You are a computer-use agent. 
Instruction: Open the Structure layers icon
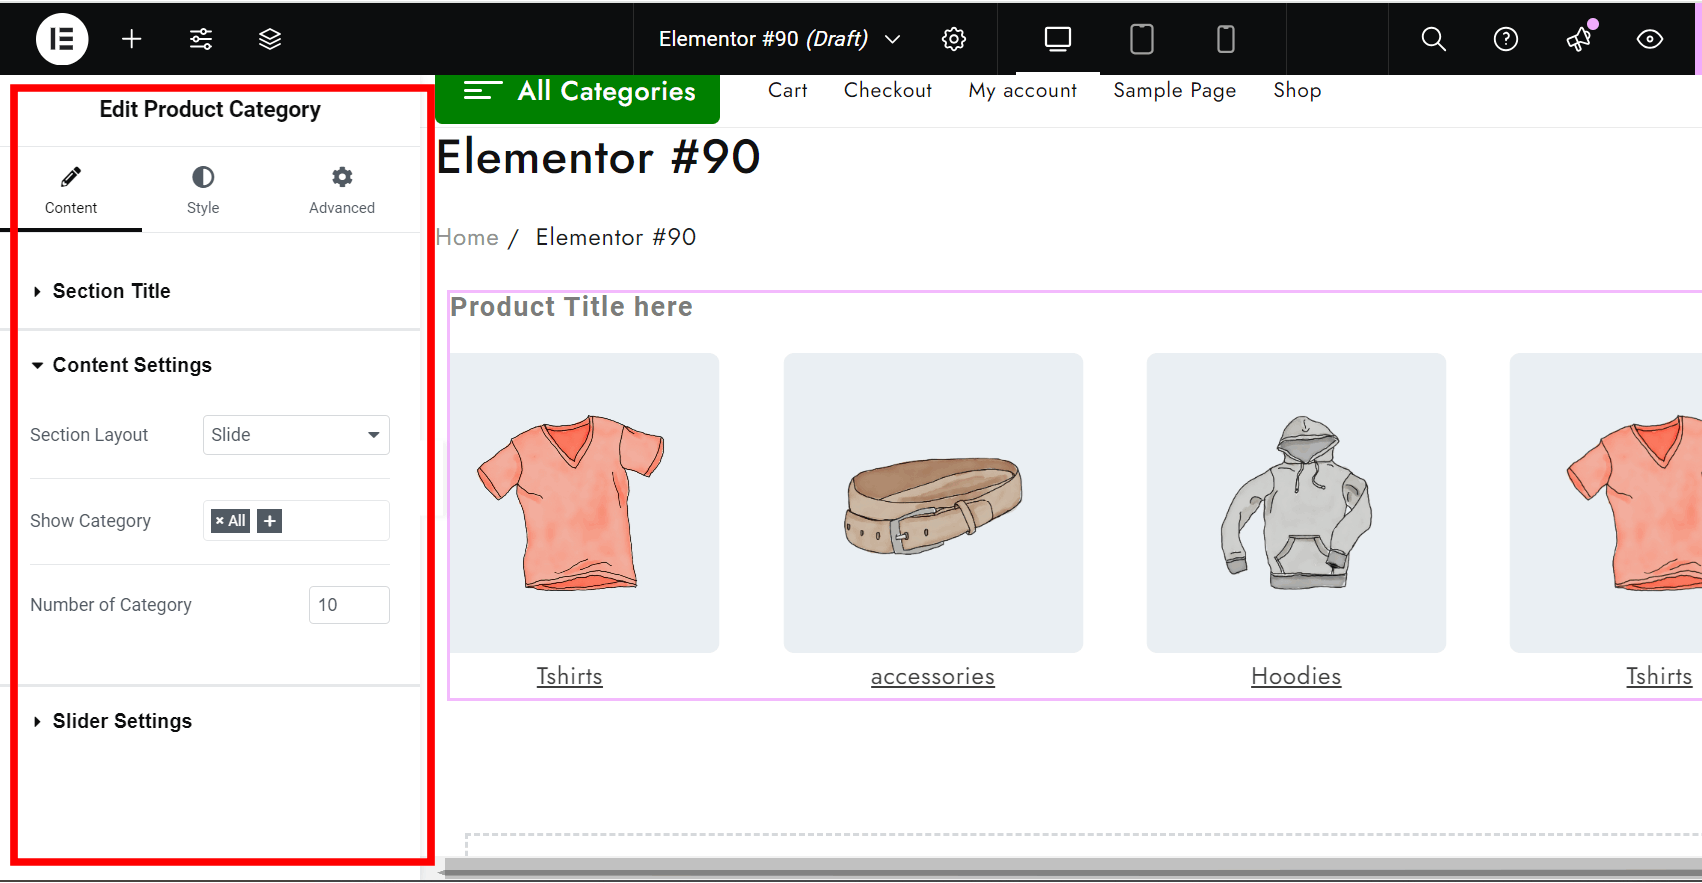coord(270,39)
